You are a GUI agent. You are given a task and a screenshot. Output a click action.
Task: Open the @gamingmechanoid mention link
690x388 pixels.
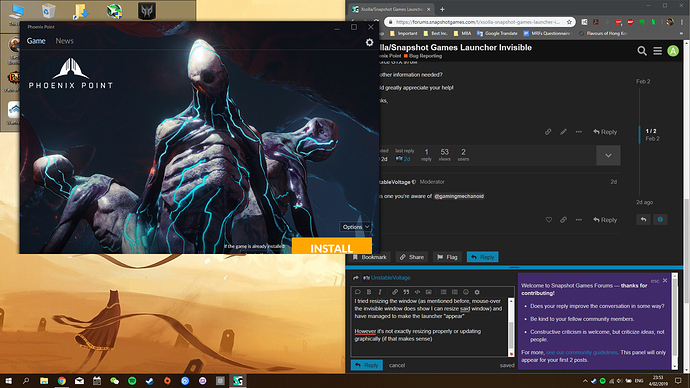pyautogui.click(x=459, y=196)
